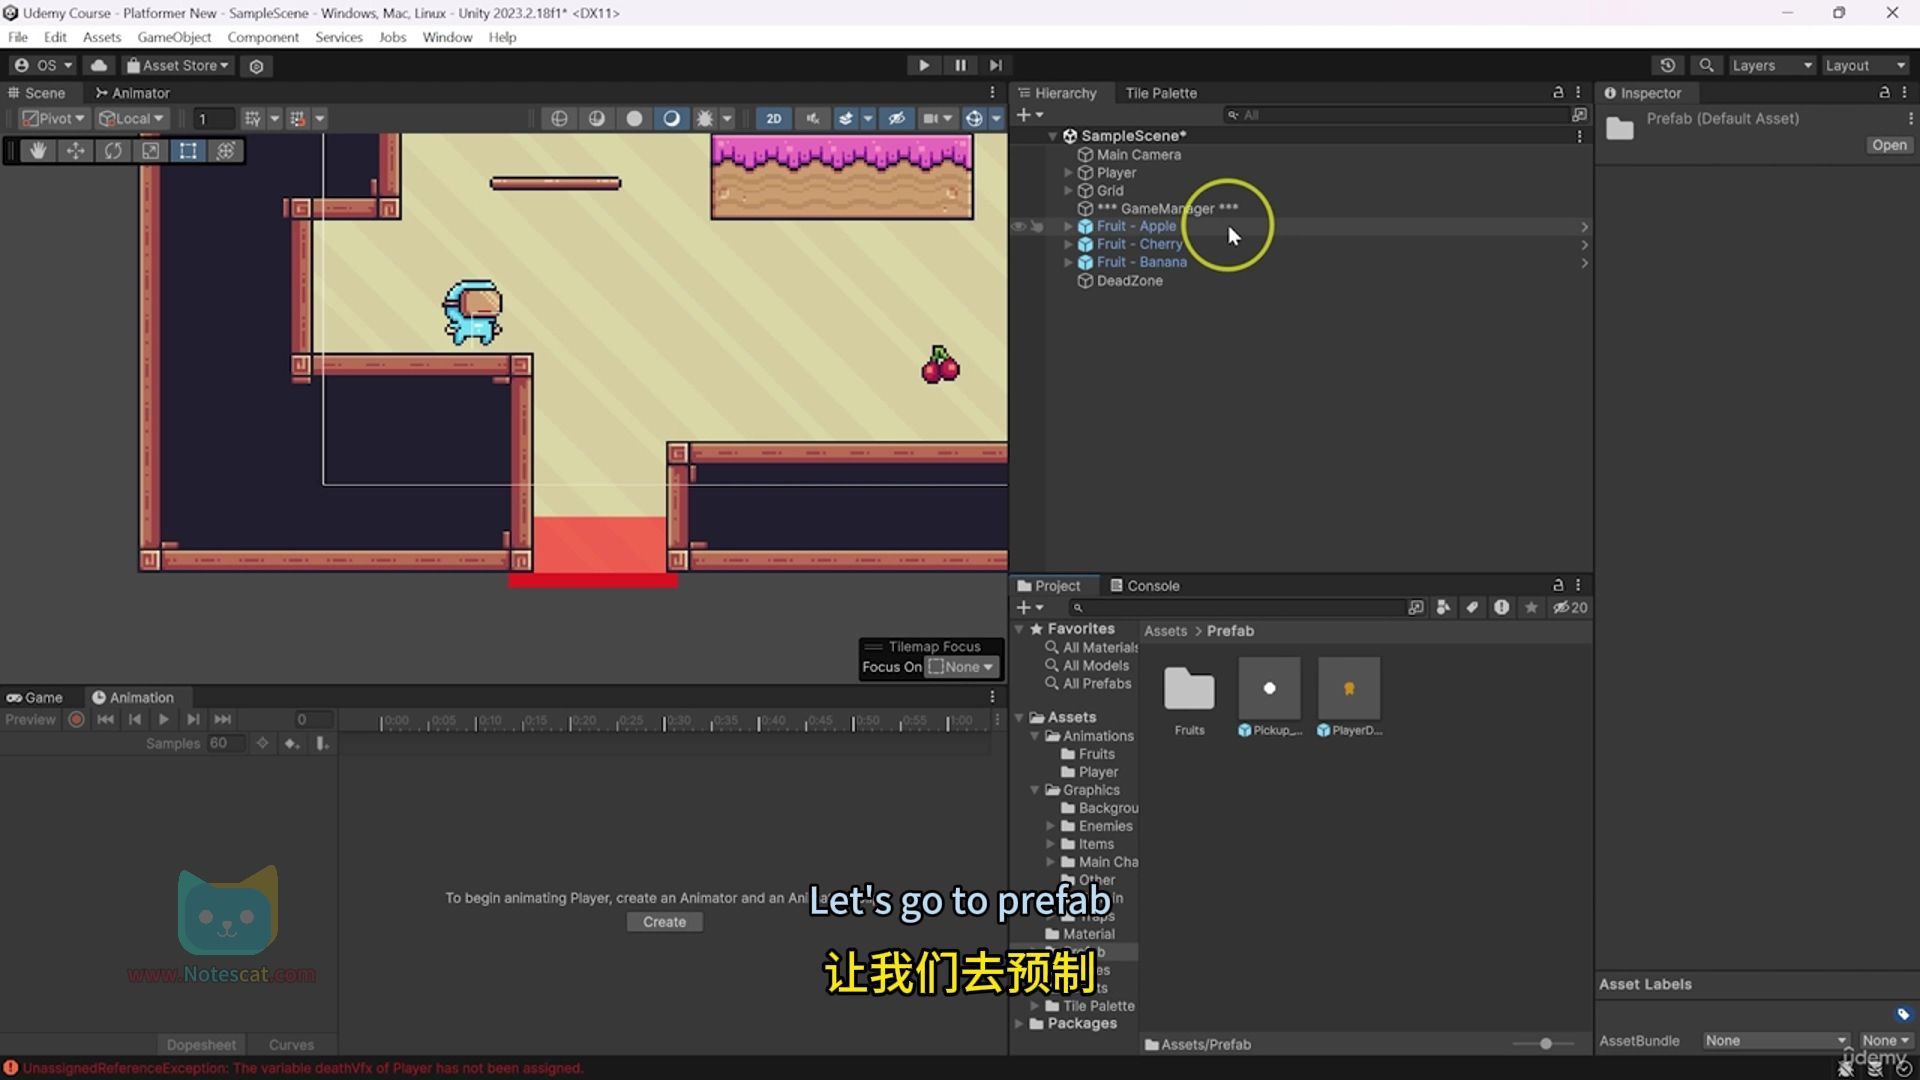
Task: Click the Step frame button
Action: [996, 65]
